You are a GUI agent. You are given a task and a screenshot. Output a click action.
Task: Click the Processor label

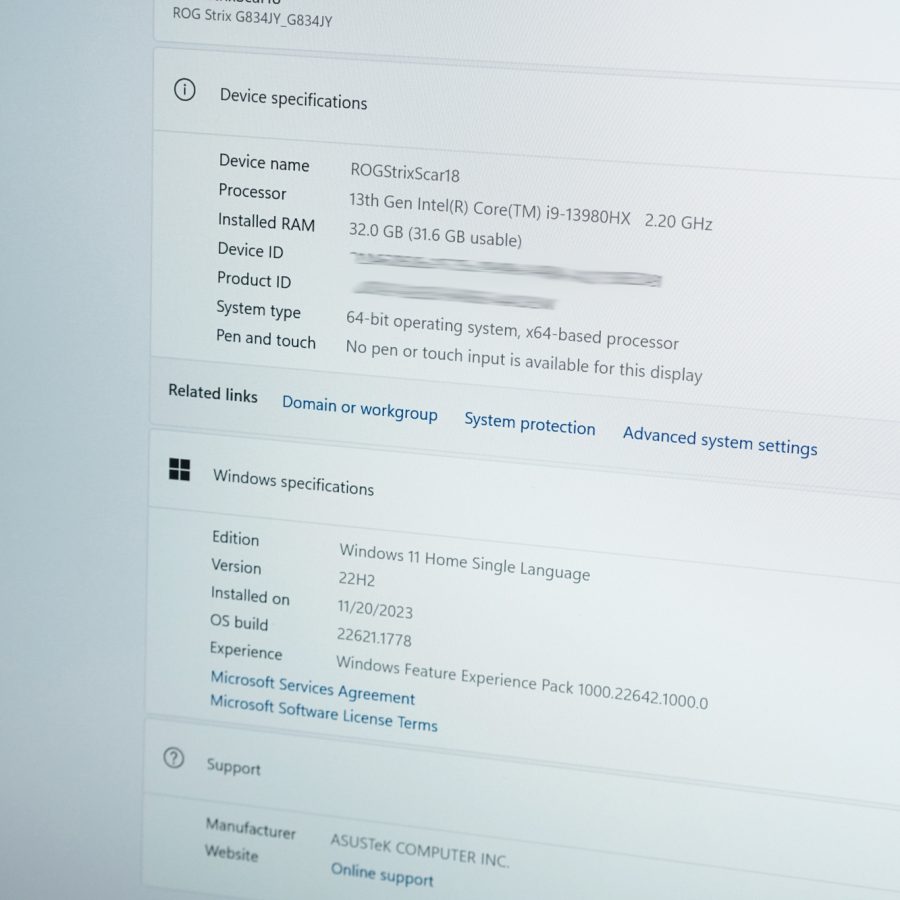[x=252, y=191]
